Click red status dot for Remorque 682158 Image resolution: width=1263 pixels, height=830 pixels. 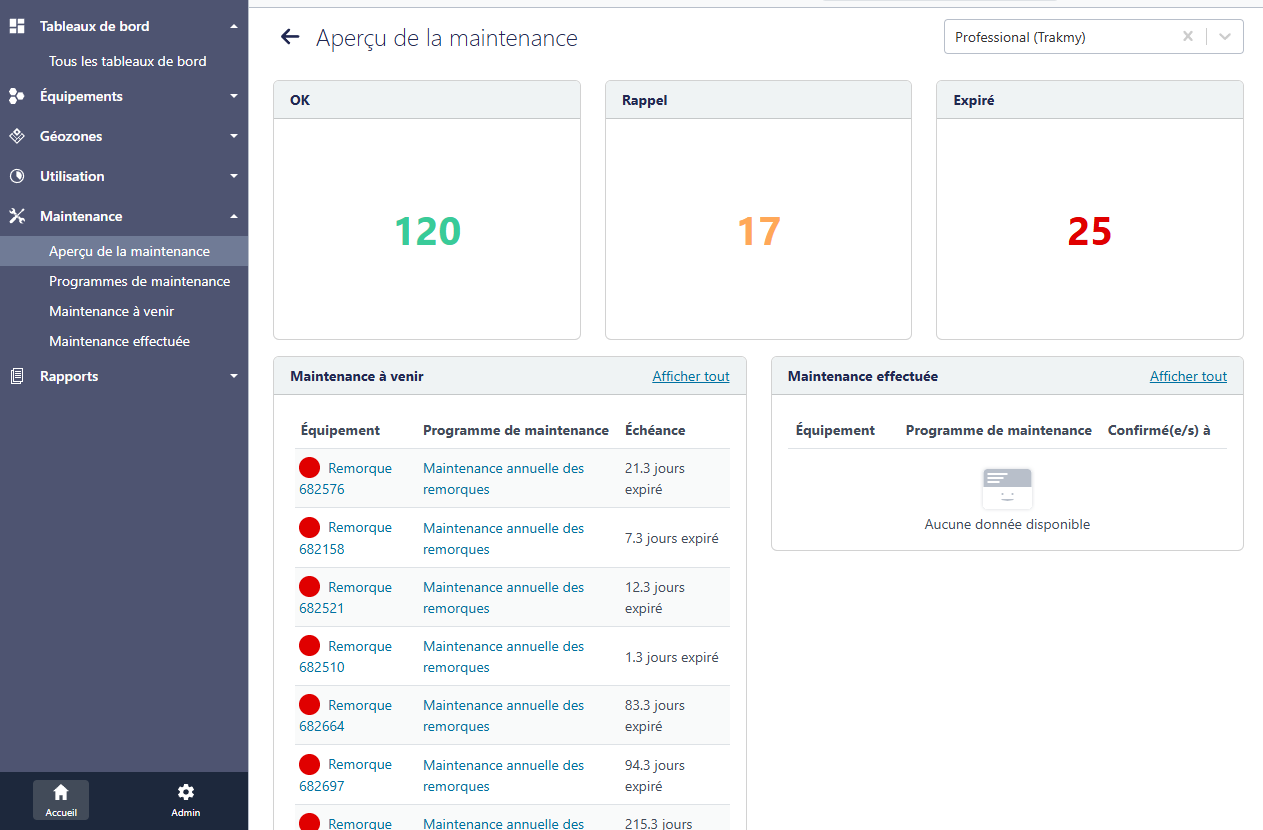[x=310, y=527]
